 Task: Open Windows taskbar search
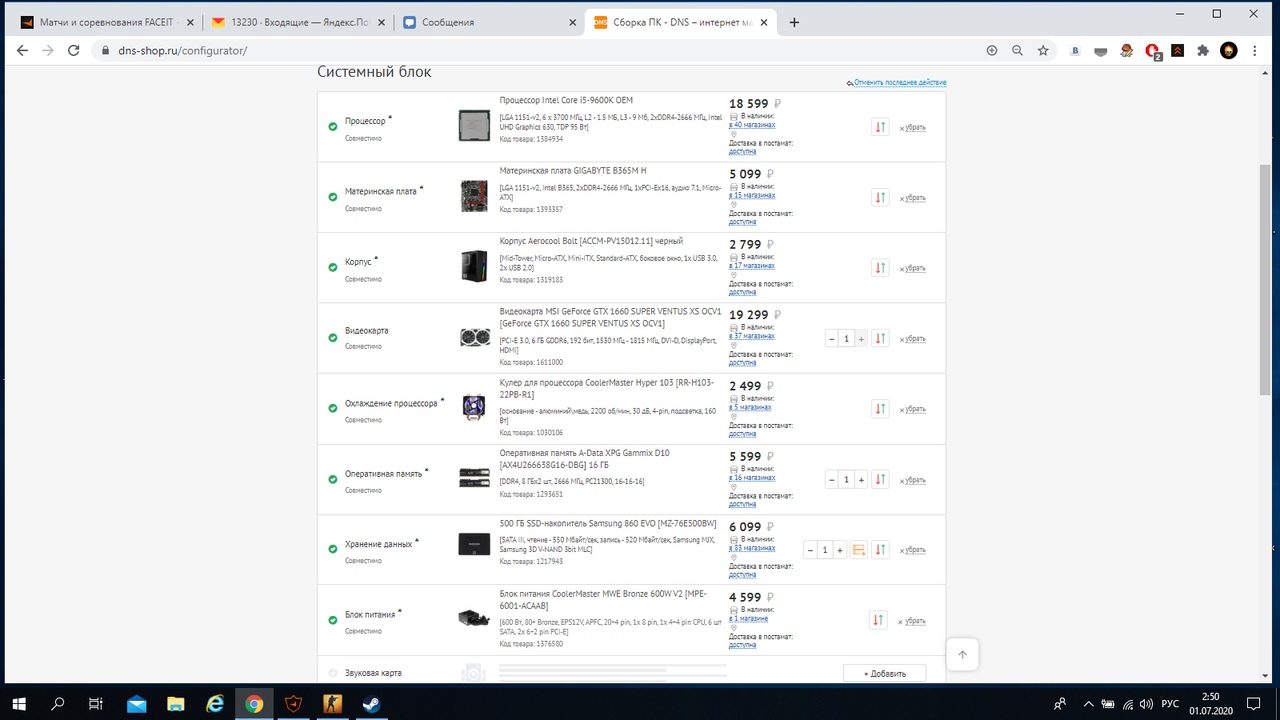point(58,703)
